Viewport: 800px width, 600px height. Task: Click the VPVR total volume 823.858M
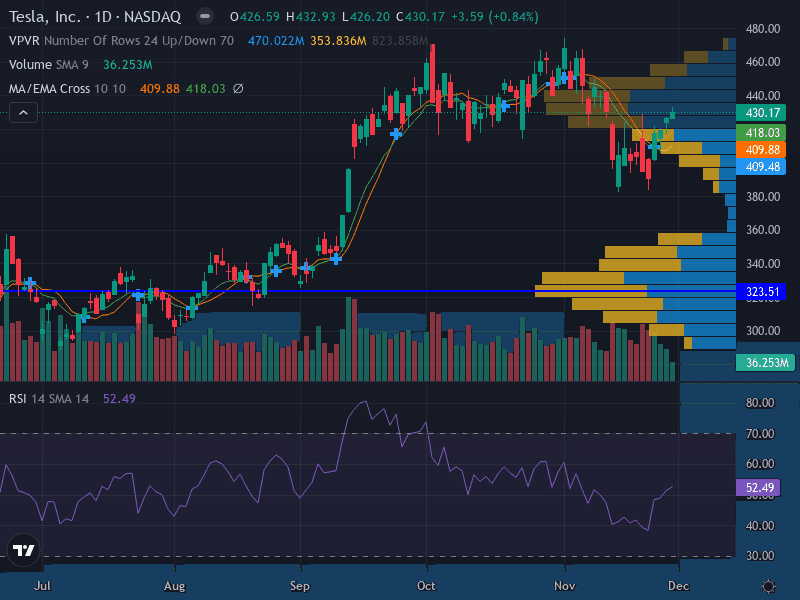coord(401,41)
